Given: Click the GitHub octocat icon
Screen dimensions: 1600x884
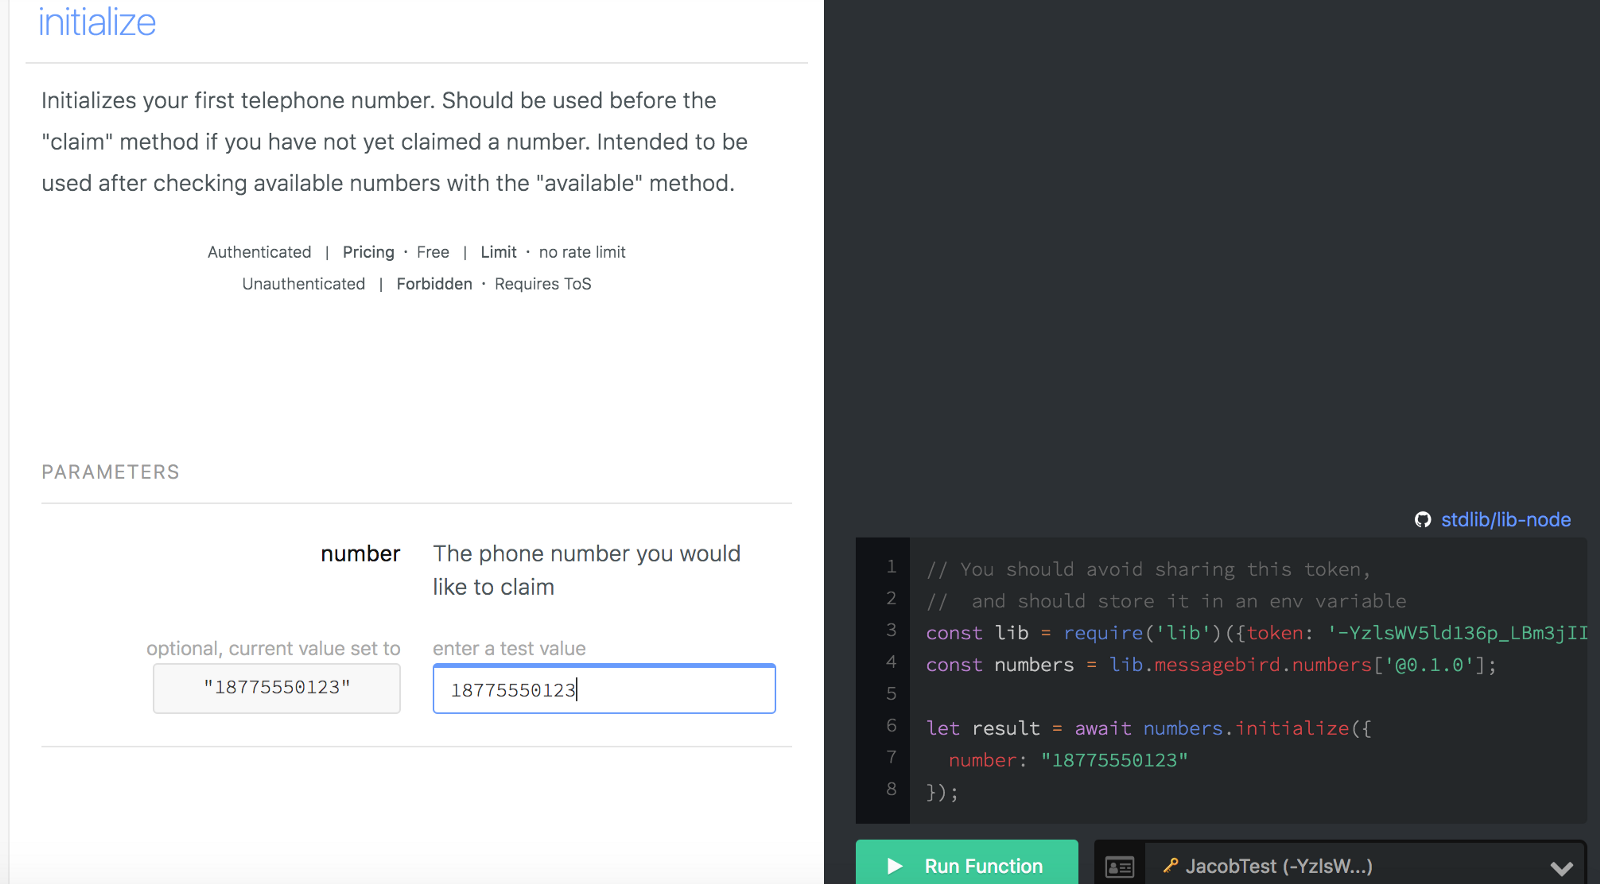Looking at the screenshot, I should point(1422,520).
